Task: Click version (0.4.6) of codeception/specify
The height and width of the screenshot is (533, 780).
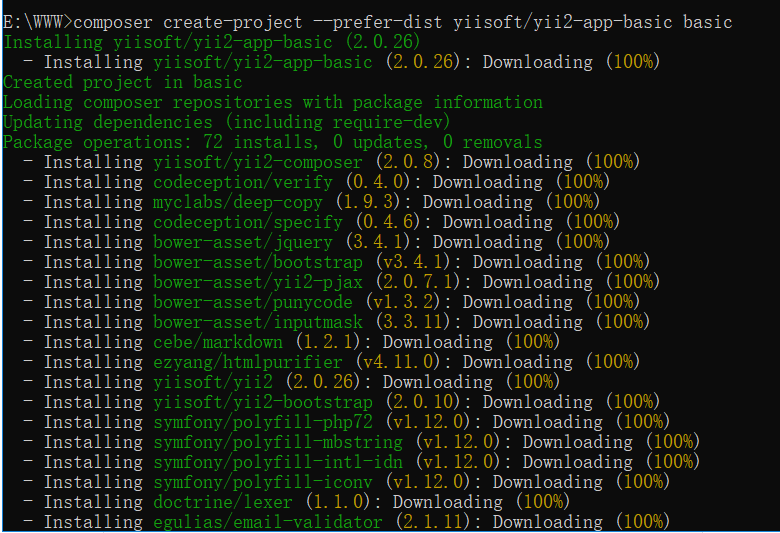Action: 388,222
